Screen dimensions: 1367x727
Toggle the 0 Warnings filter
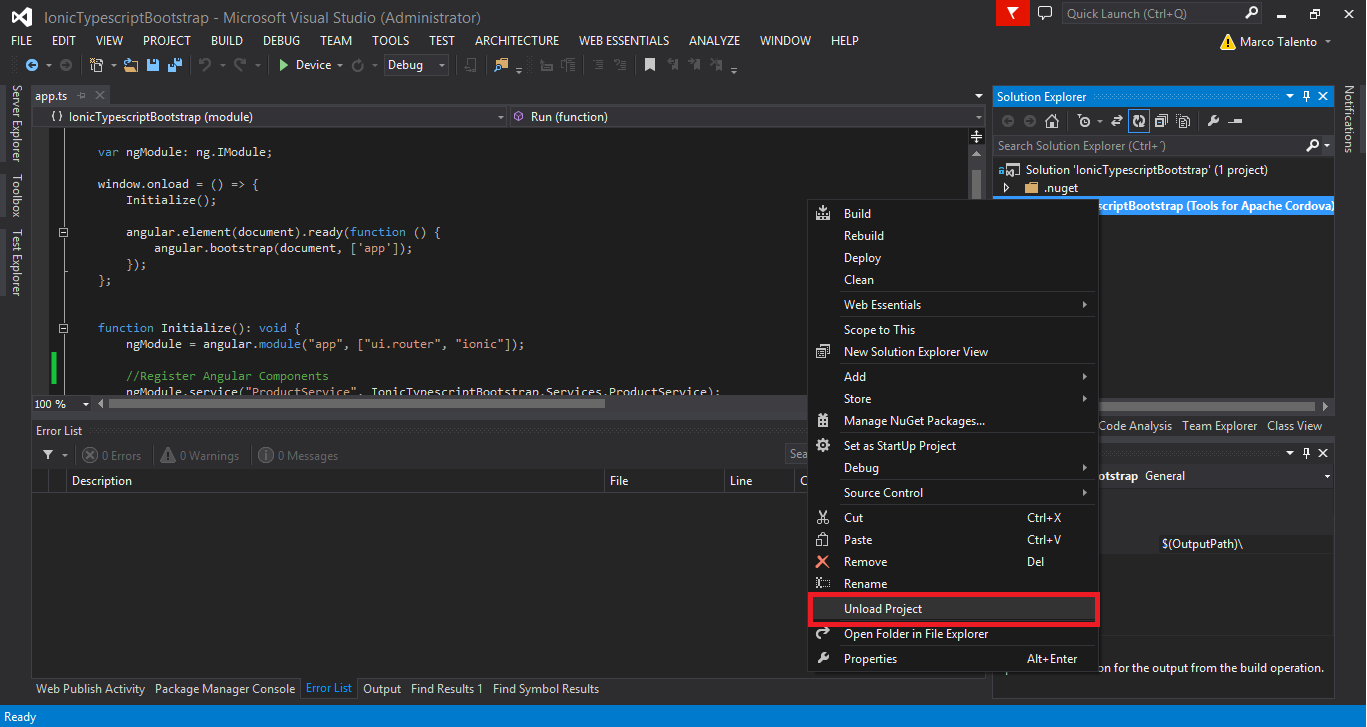(200, 456)
